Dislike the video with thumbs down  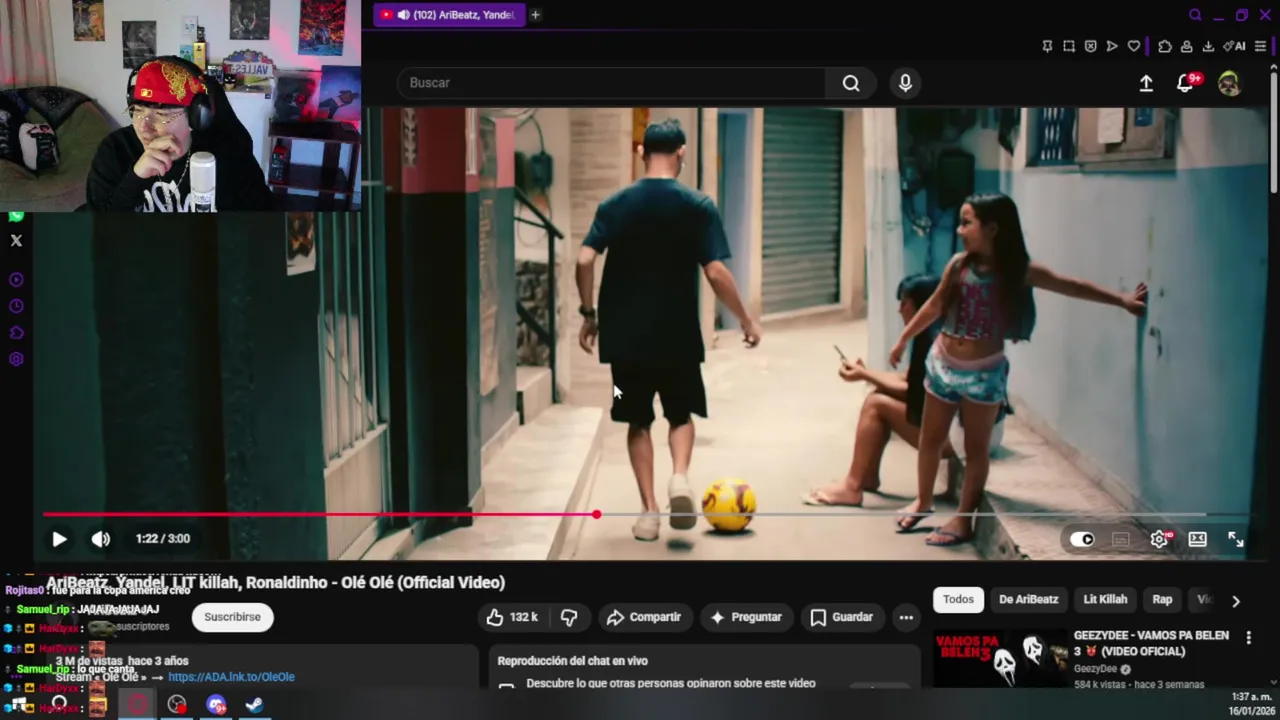[569, 618]
